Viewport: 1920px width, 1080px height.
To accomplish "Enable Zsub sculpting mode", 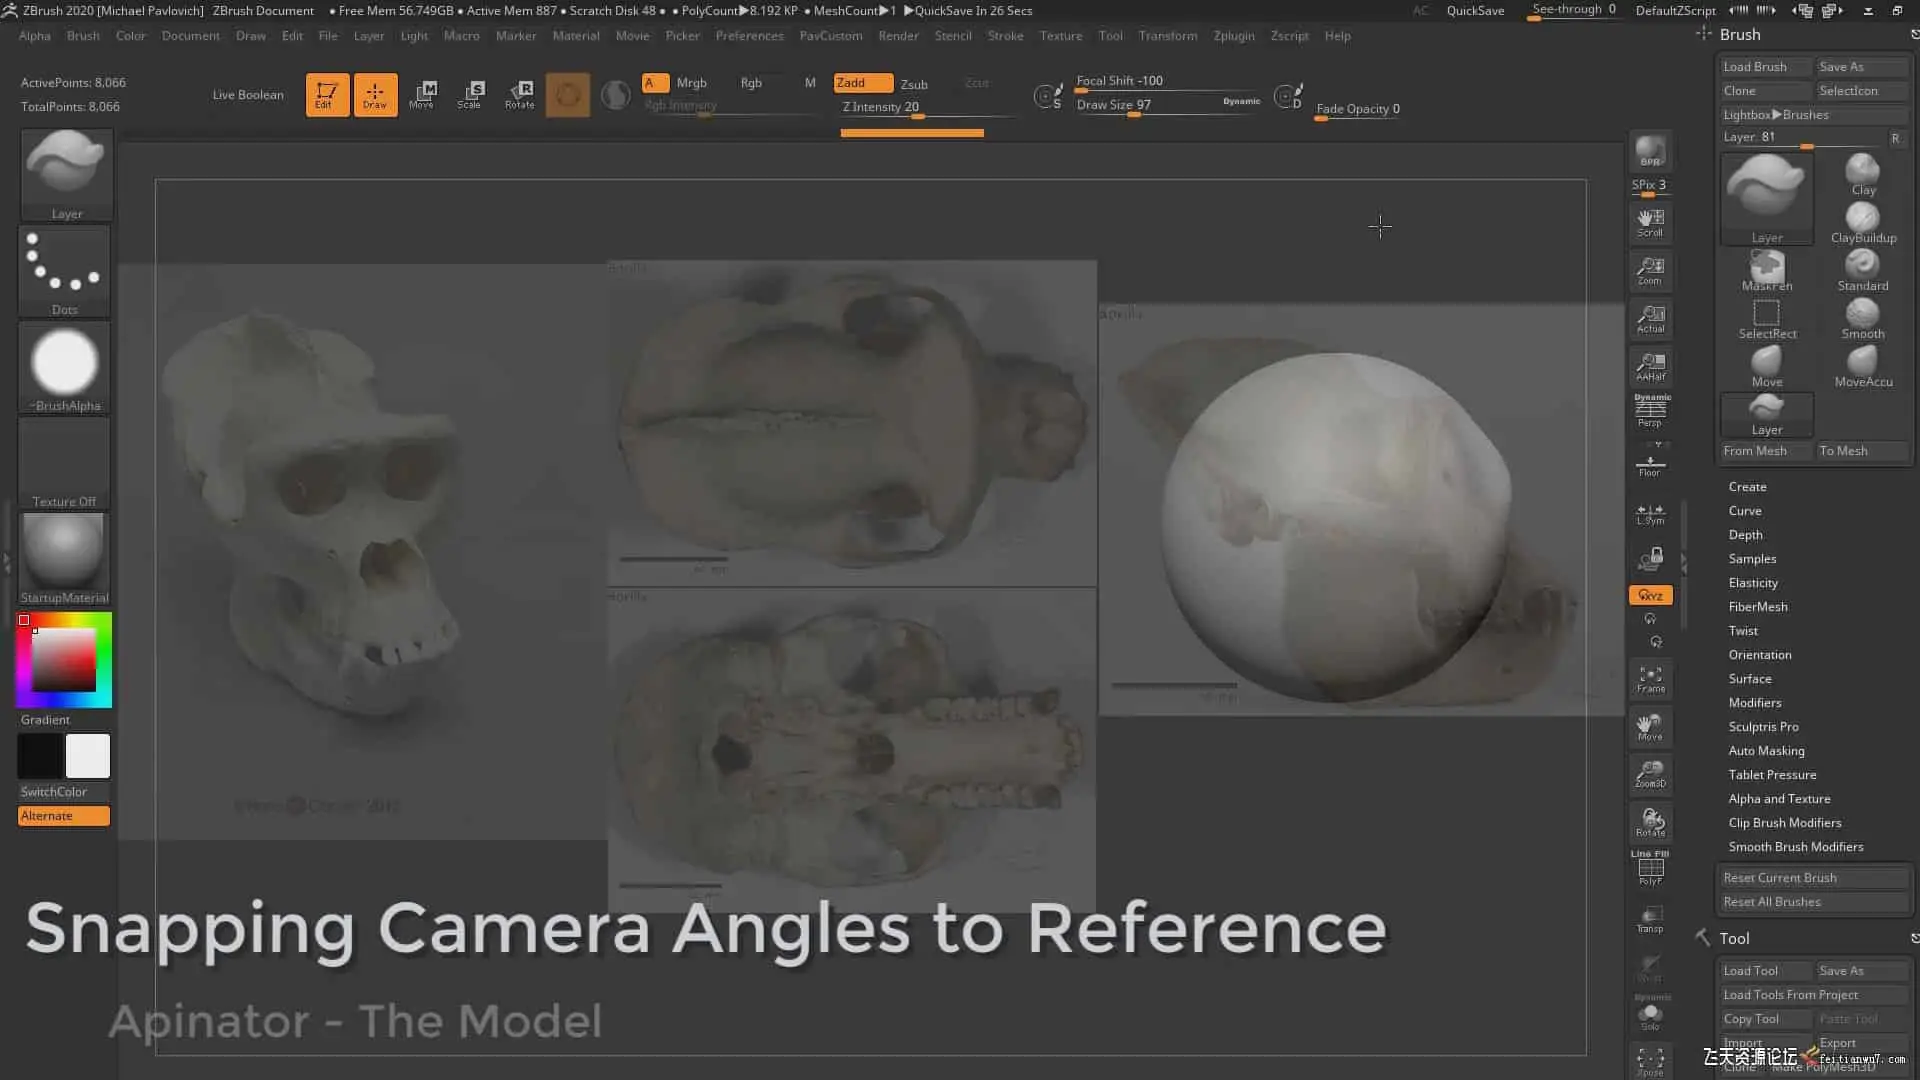I will [913, 84].
